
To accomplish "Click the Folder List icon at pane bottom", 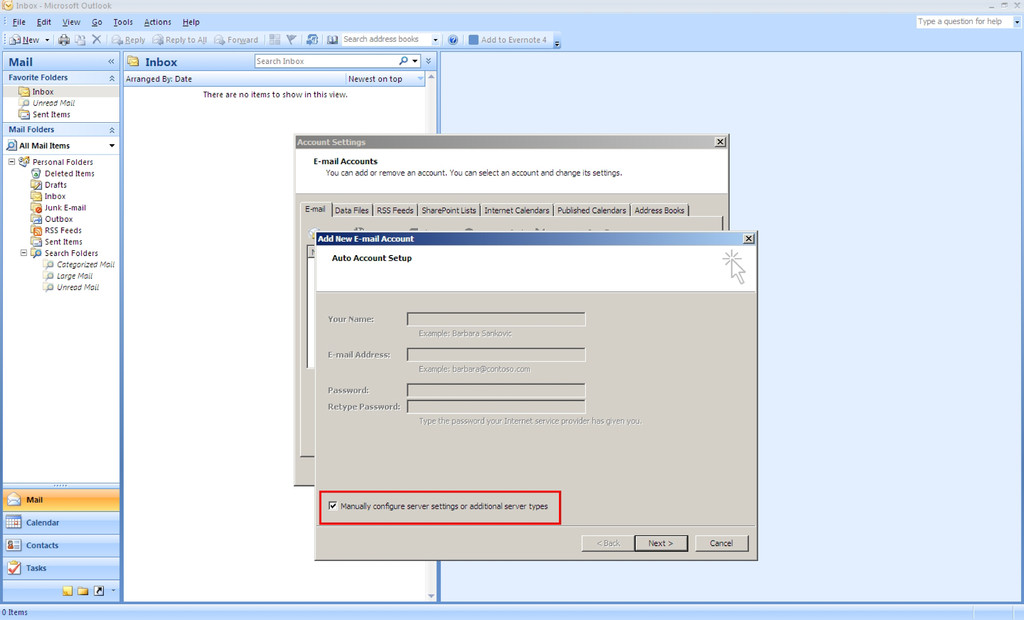I will 83,591.
